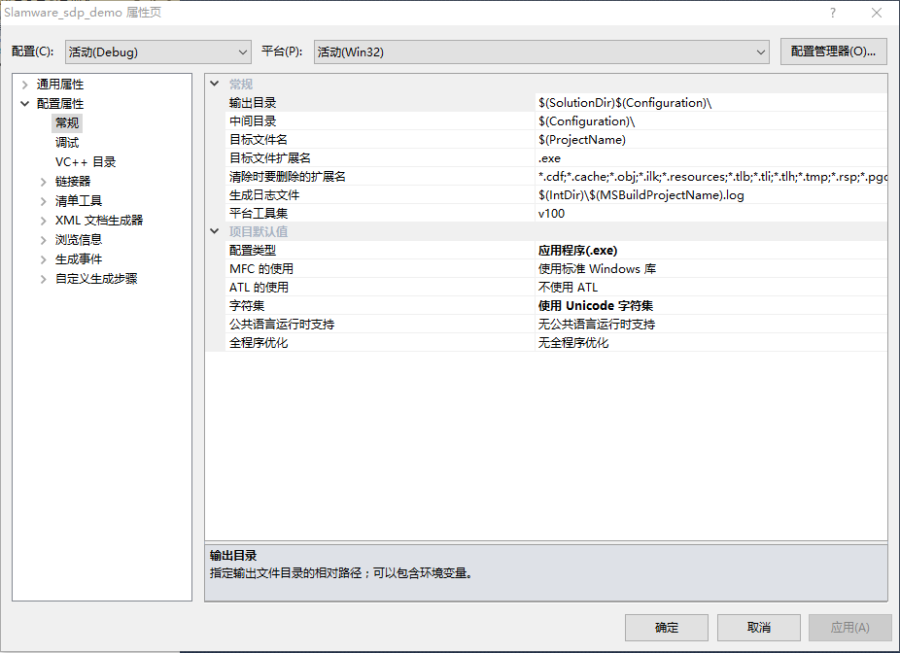The width and height of the screenshot is (900, 653).
Task: Click the 确定 button
Action: (666, 627)
